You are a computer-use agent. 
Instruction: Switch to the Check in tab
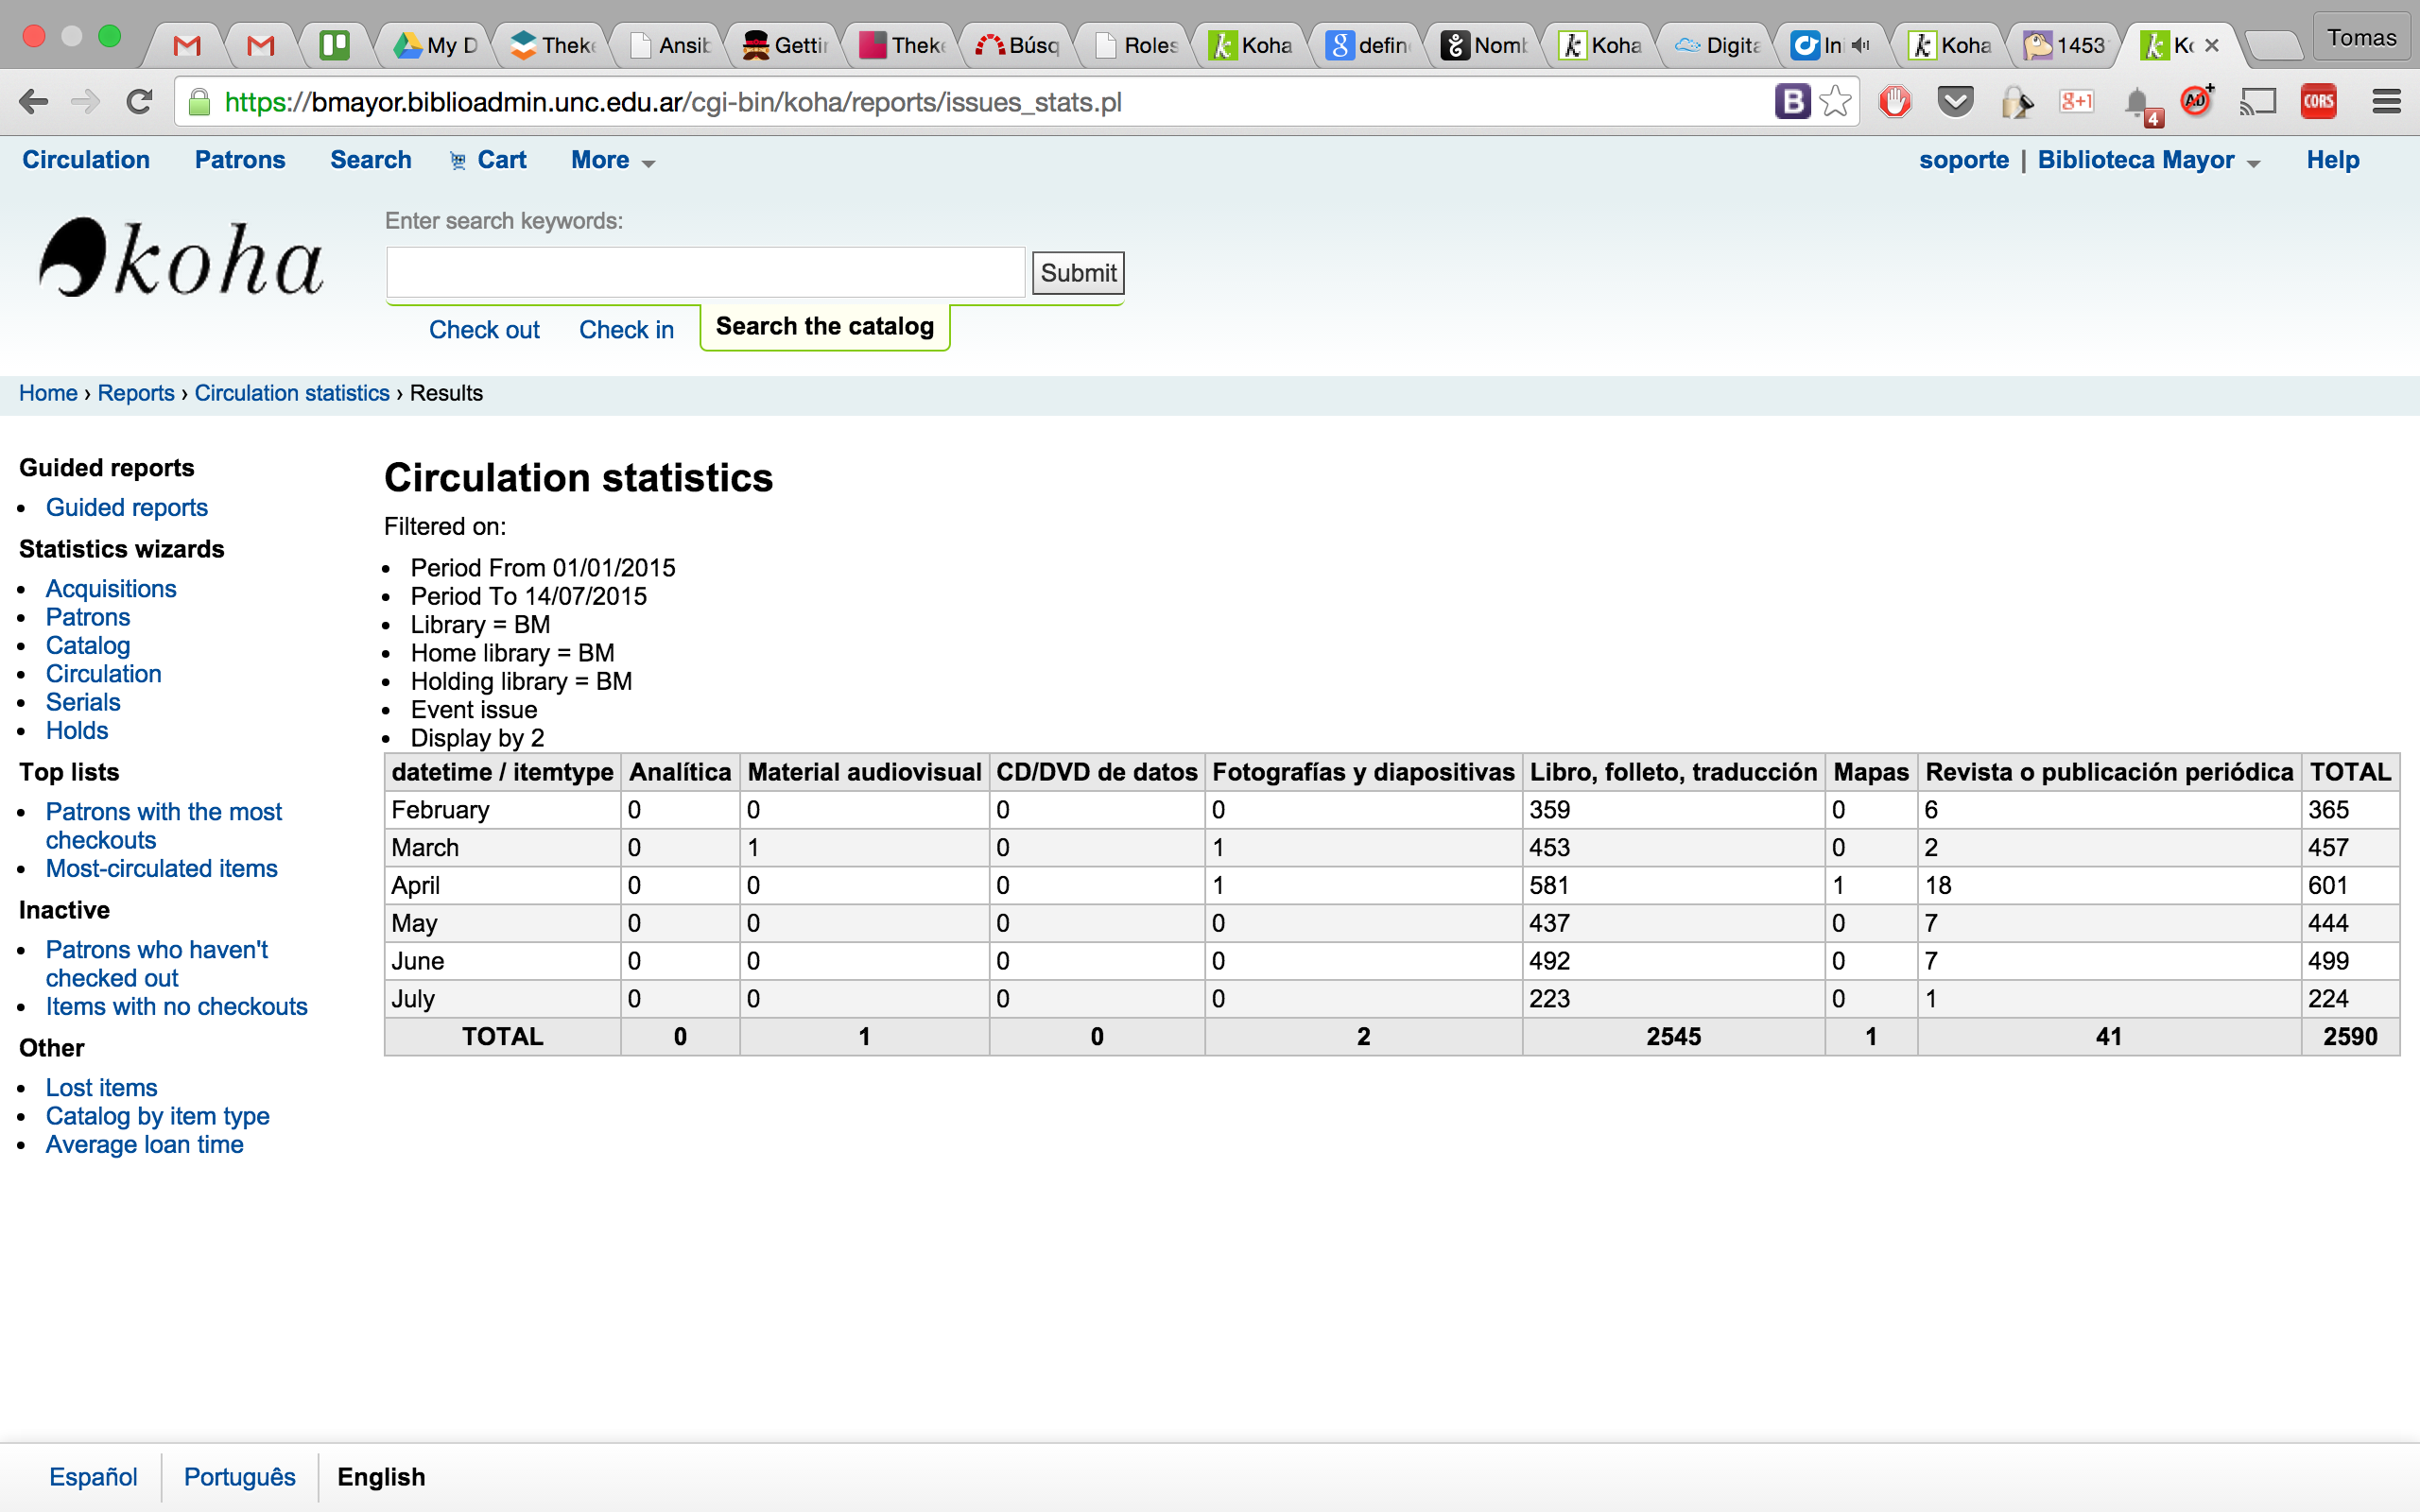coord(626,330)
